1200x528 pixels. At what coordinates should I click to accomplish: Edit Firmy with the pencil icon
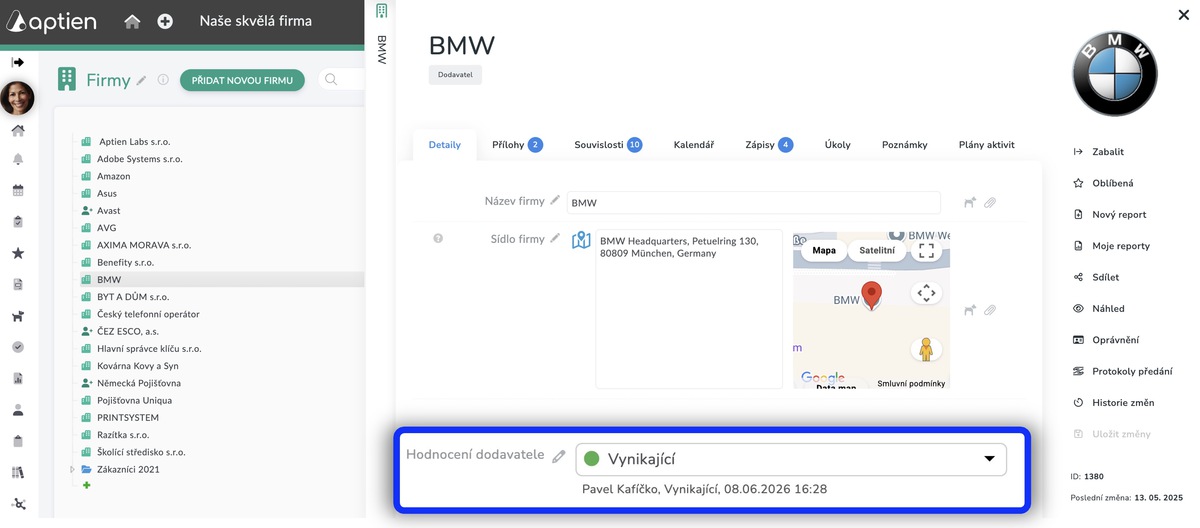pyautogui.click(x=141, y=80)
